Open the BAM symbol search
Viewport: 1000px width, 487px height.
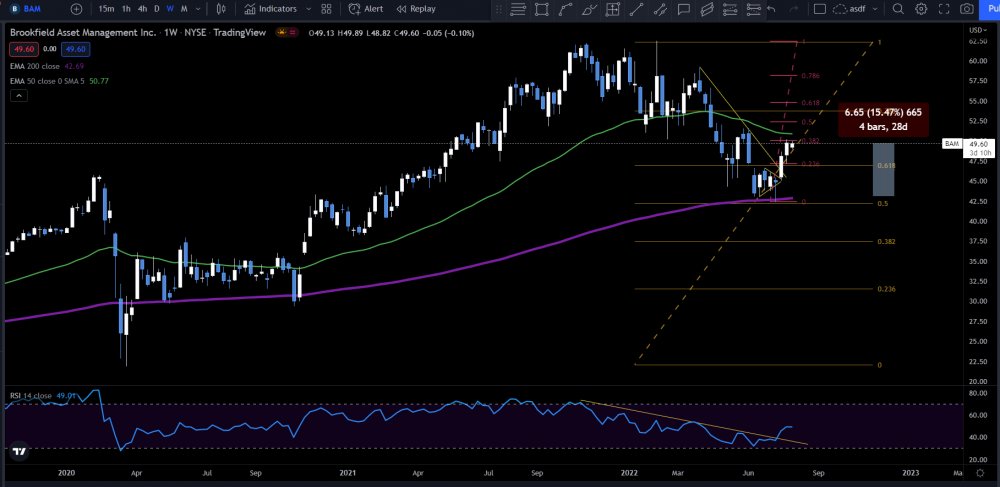coord(31,8)
